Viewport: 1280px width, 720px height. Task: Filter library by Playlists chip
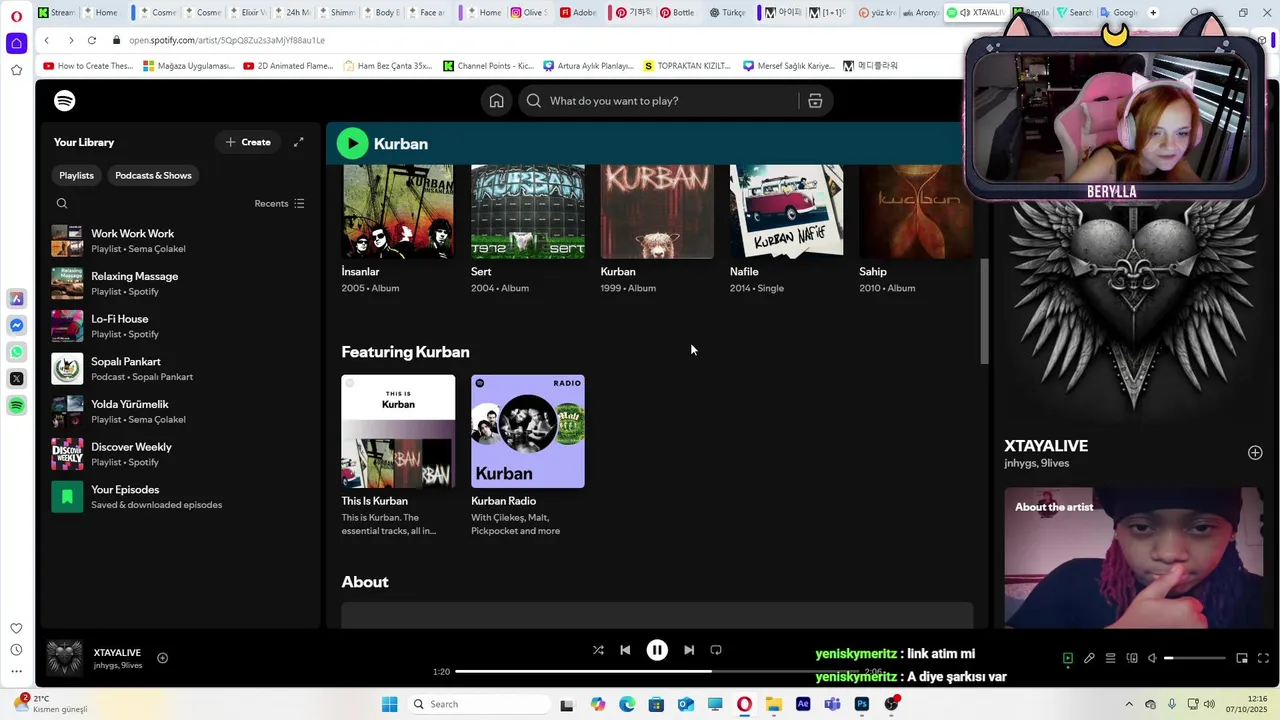pos(76,175)
